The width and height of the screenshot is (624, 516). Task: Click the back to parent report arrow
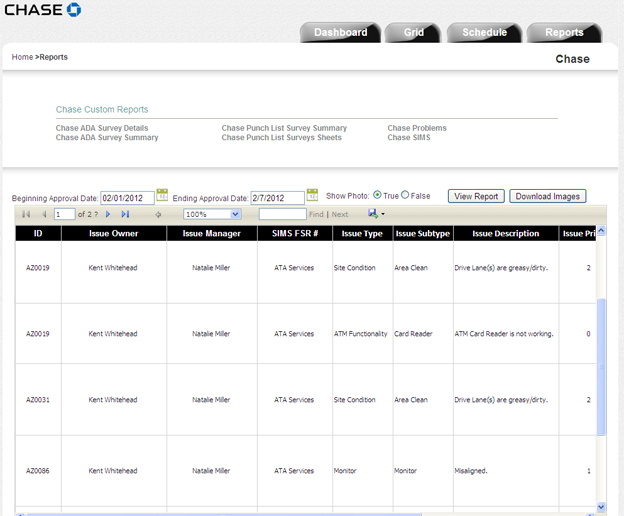[158, 215]
